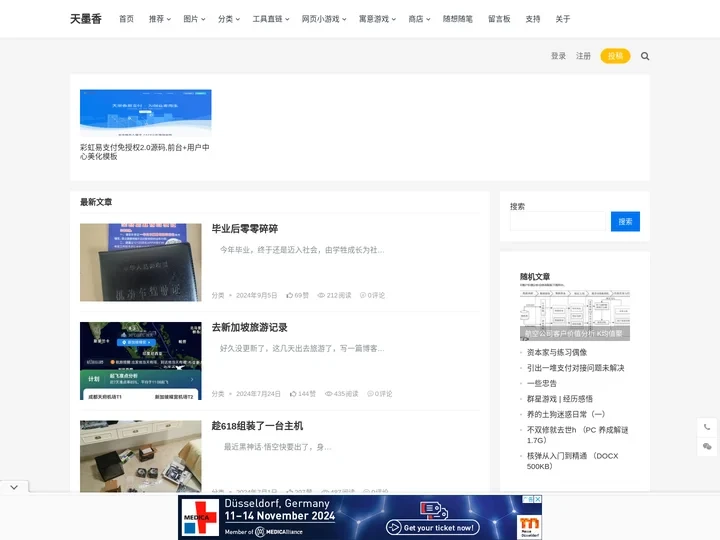Open the 毕业后零零碎碎 article title

pyautogui.click(x=245, y=229)
